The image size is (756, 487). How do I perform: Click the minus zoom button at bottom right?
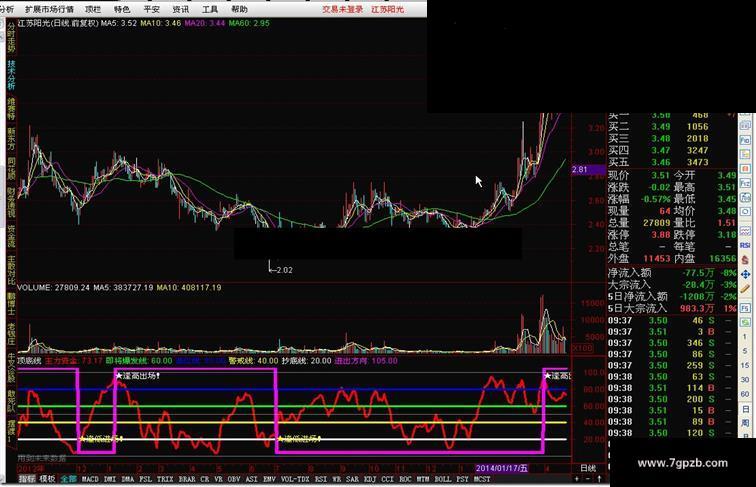click(x=588, y=479)
